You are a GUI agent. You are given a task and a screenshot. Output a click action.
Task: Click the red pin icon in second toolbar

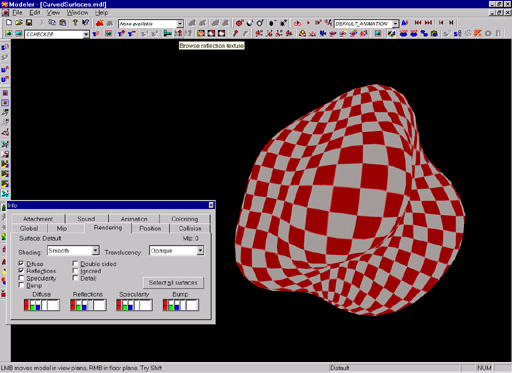click(235, 33)
